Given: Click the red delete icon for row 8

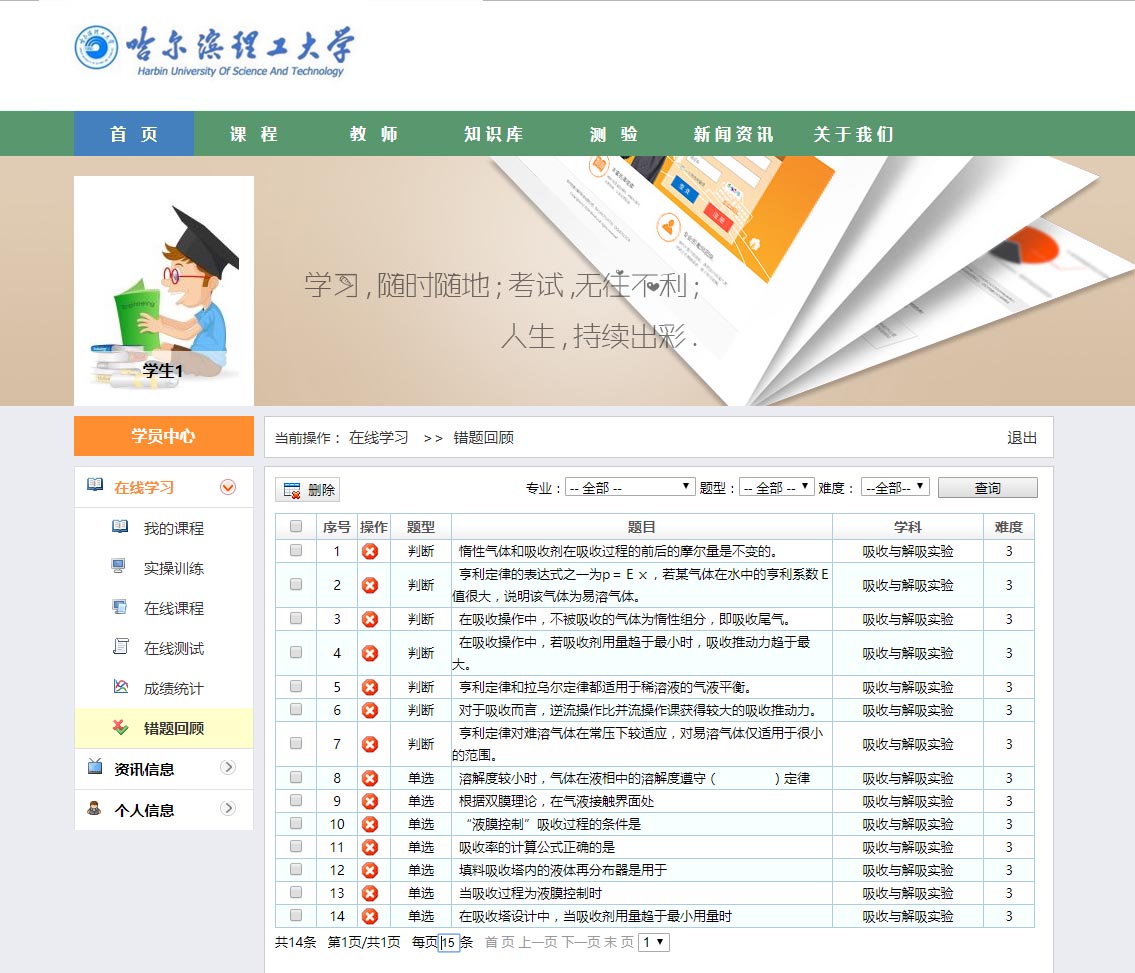Looking at the screenshot, I should click(x=370, y=778).
